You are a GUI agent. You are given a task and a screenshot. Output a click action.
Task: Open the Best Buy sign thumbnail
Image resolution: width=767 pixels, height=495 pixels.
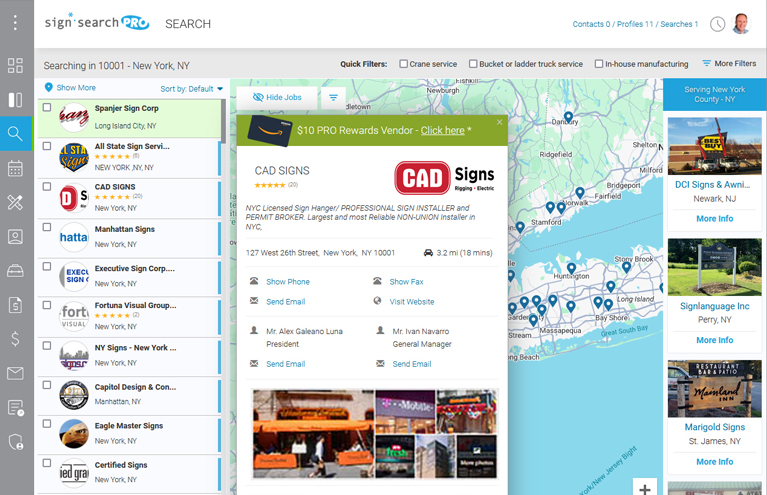tap(714, 146)
